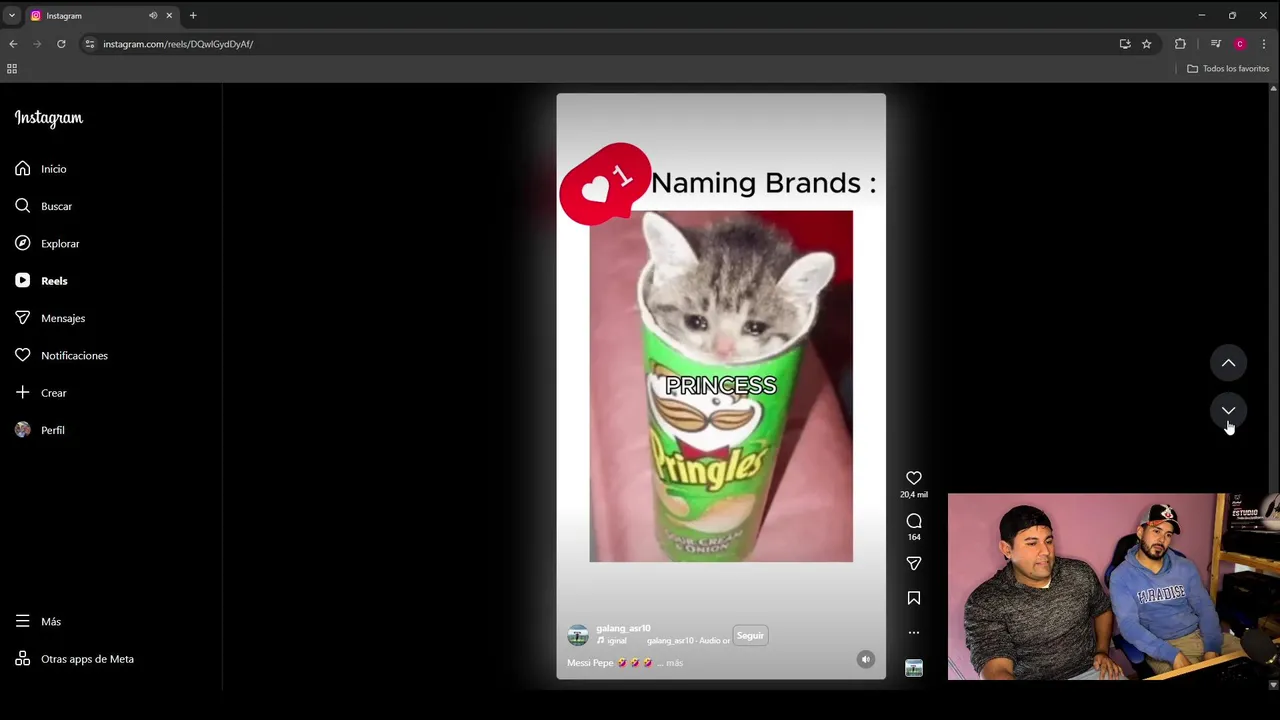
Task: Open a new browser tab with plus
Action: click(x=193, y=15)
